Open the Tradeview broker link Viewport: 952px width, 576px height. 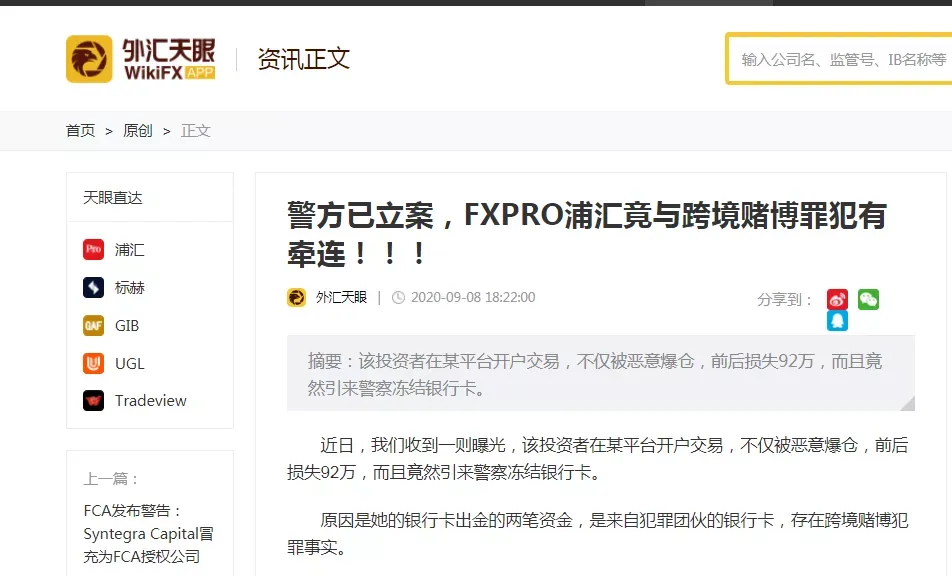151,401
